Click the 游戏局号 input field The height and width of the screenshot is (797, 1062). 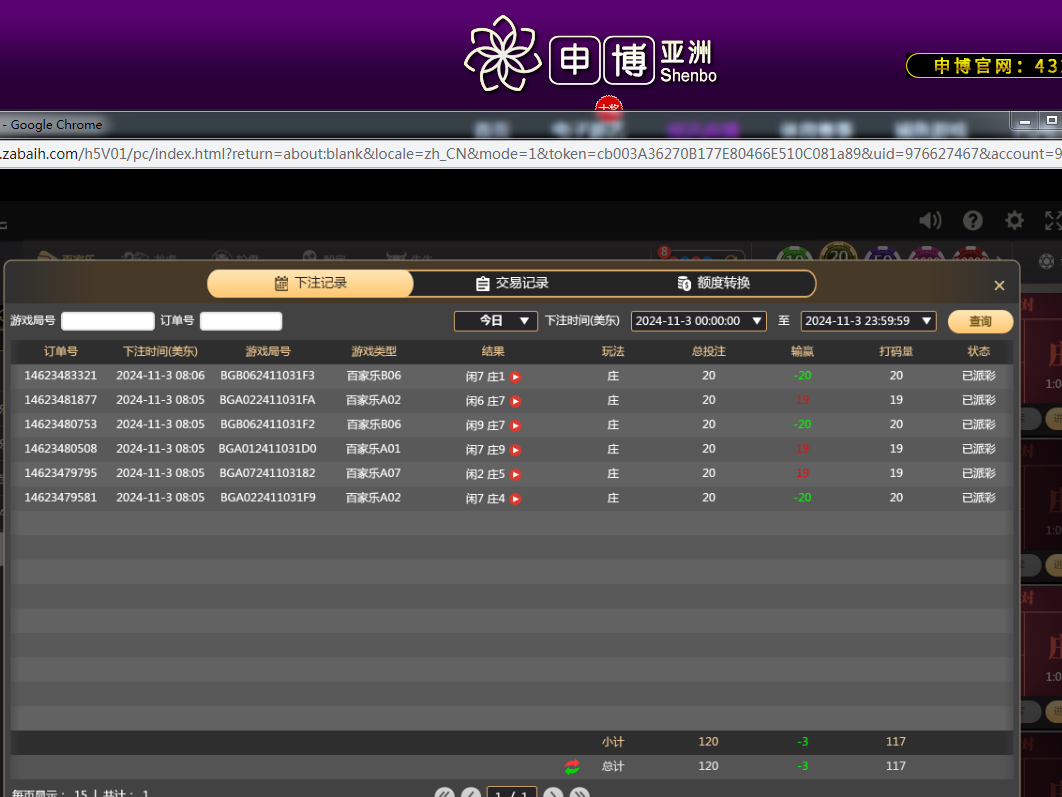pyautogui.click(x=108, y=321)
